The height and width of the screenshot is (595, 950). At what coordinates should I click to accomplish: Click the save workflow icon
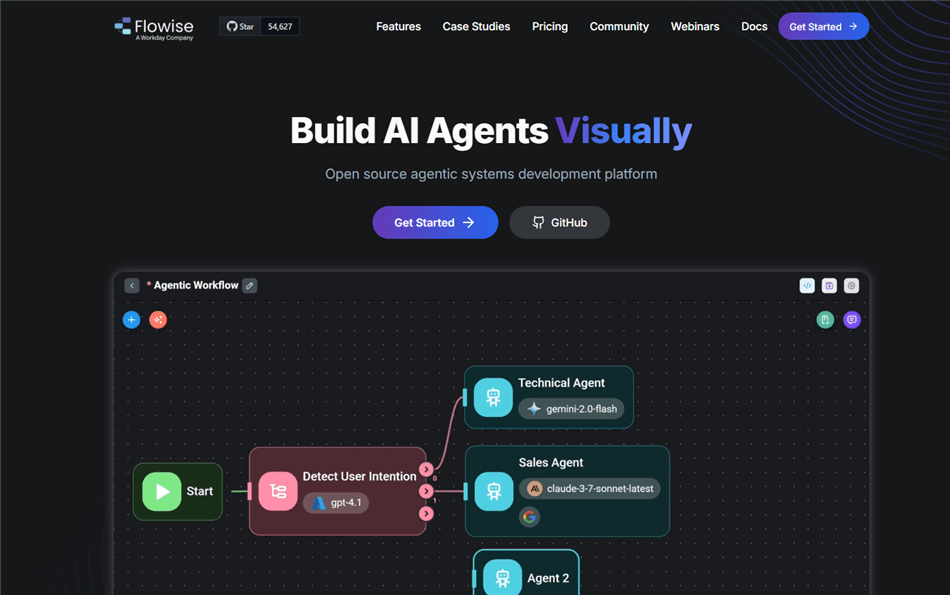(829, 285)
